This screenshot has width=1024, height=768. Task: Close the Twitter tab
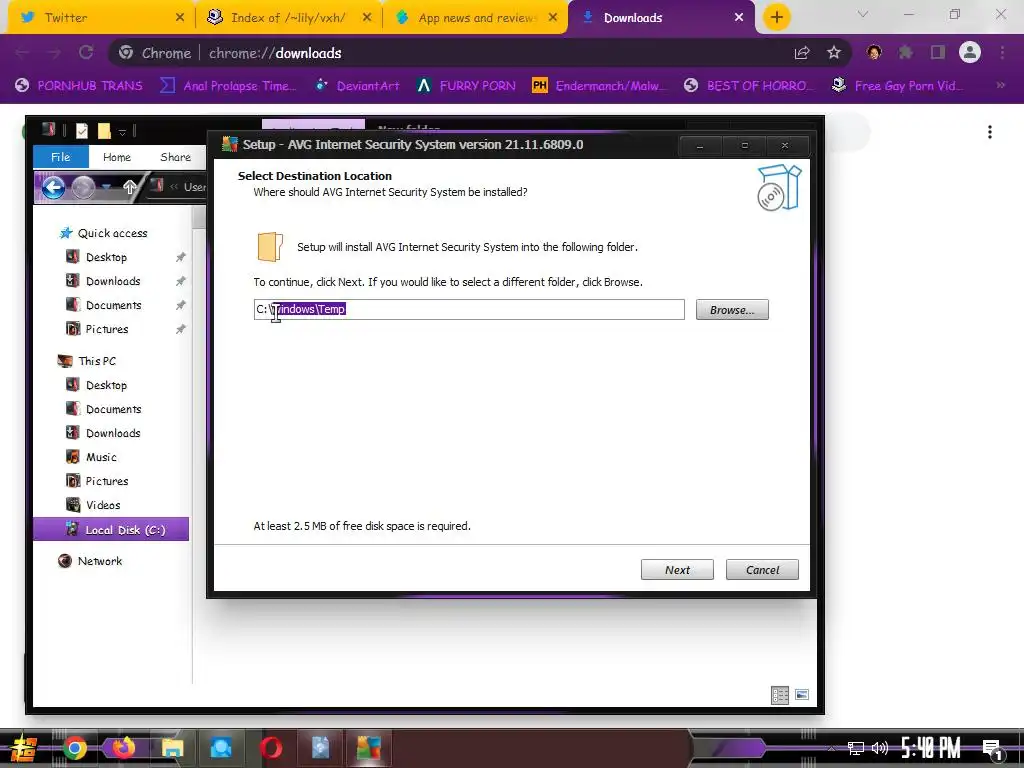pyautogui.click(x=180, y=18)
